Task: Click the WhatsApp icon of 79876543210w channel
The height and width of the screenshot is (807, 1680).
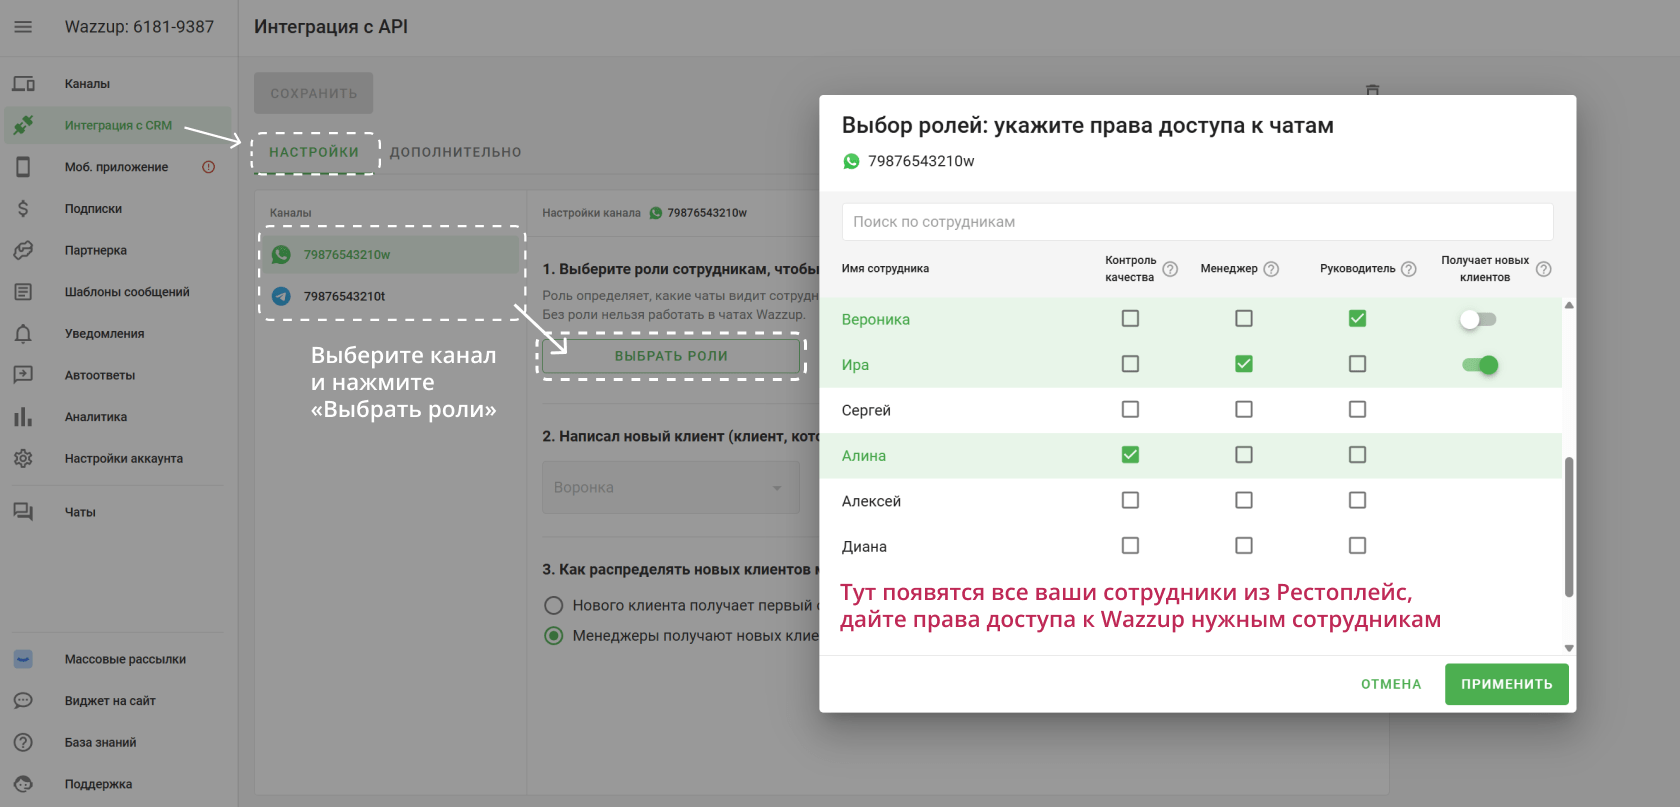Action: tap(281, 255)
